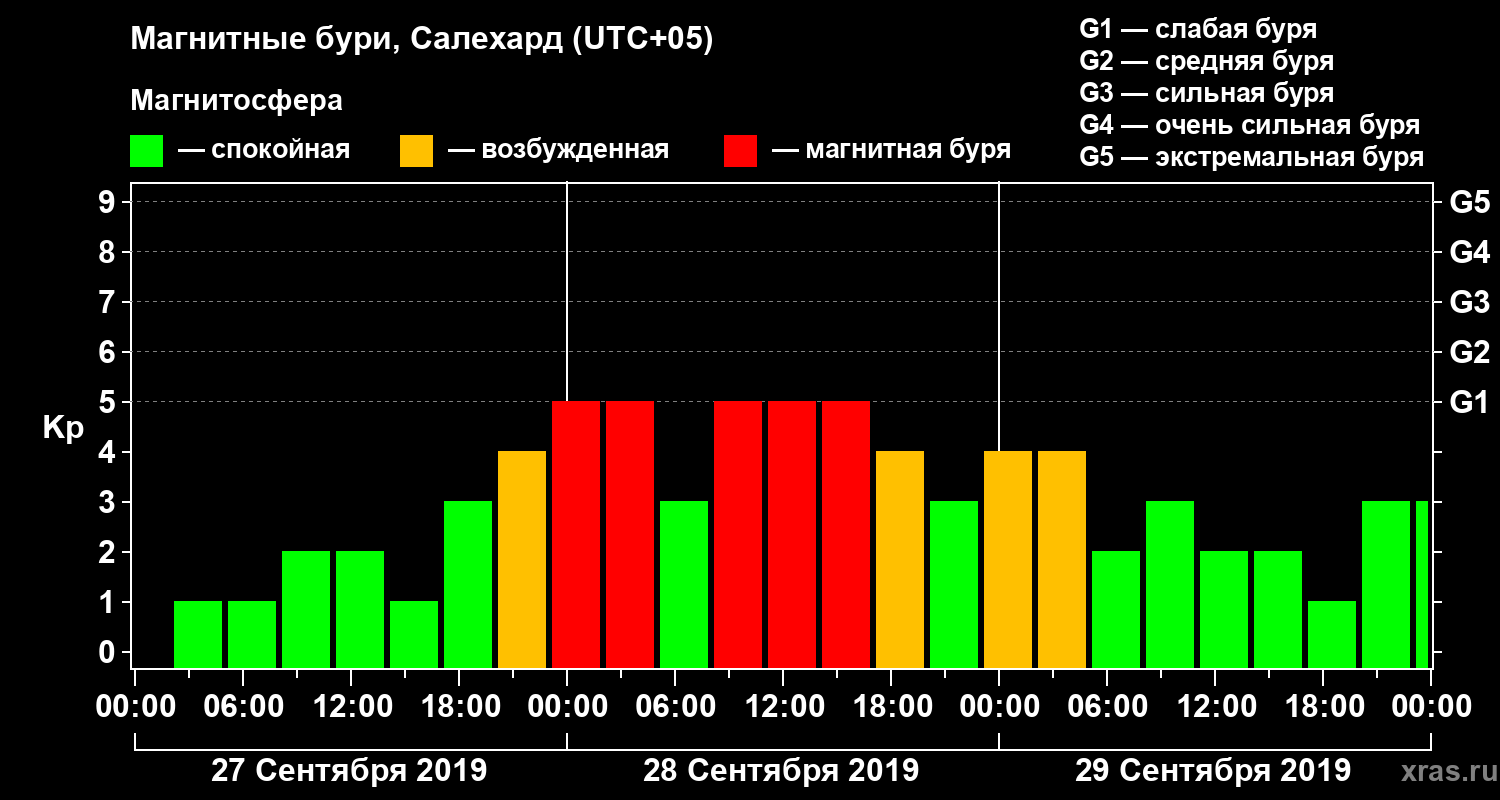Click the '06:00' time label under 28 September
1500x800 pixels.
click(675, 706)
